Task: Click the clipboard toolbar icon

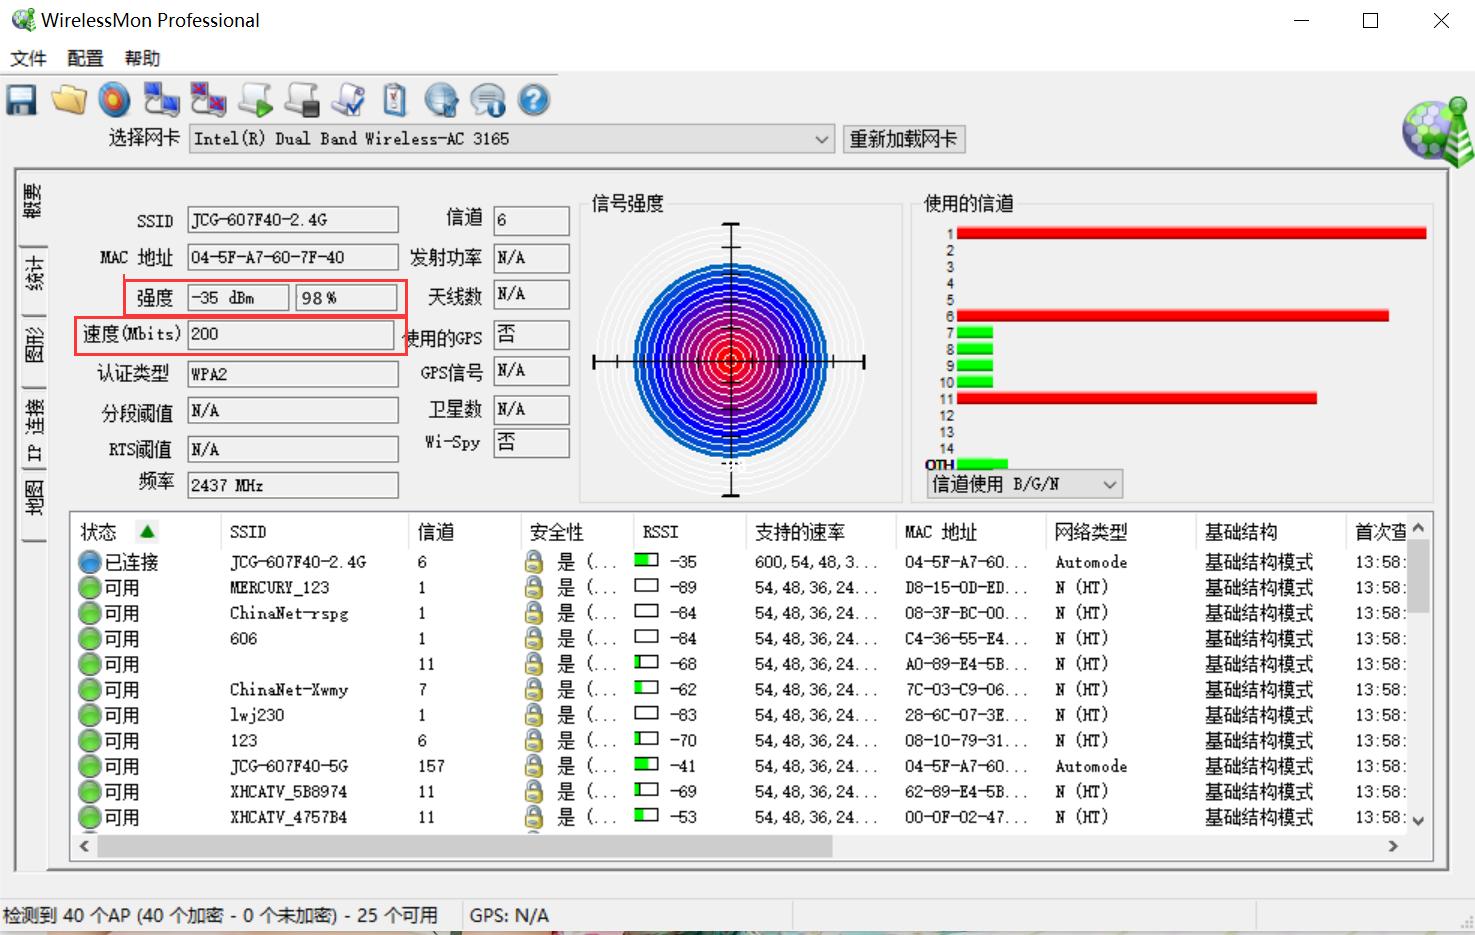Action: pos(395,100)
